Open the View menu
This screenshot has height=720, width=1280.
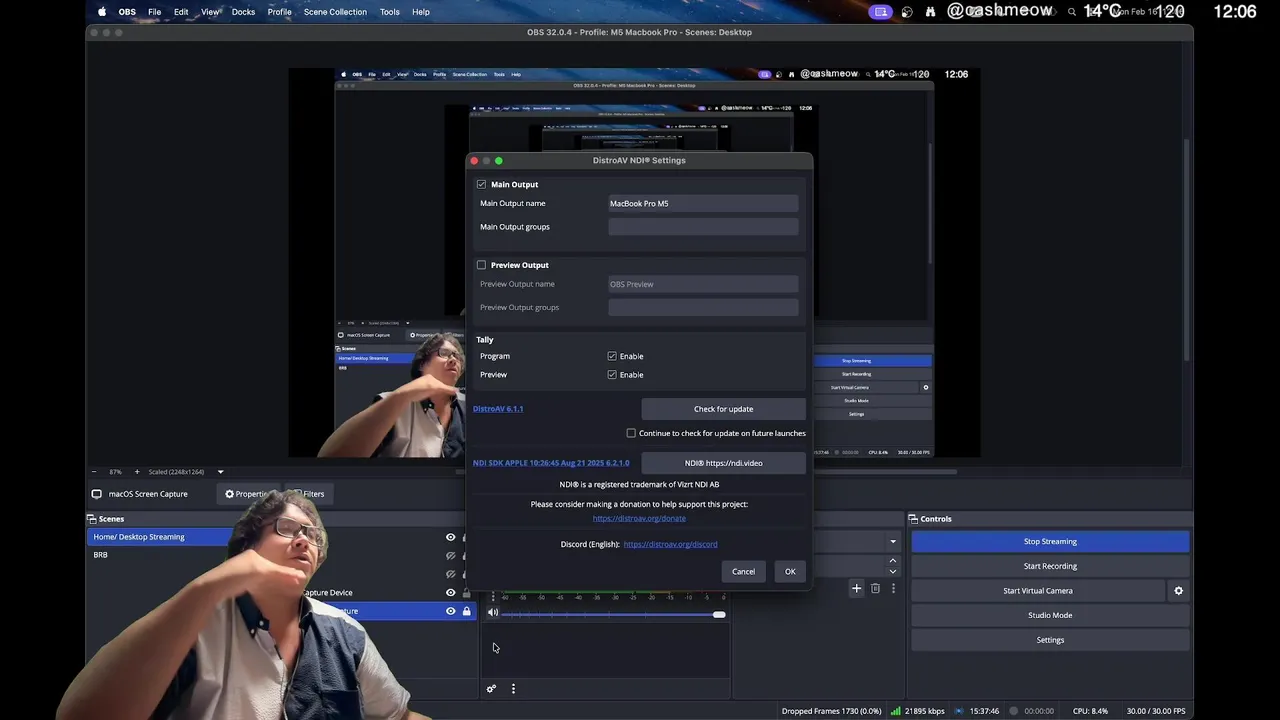click(210, 12)
